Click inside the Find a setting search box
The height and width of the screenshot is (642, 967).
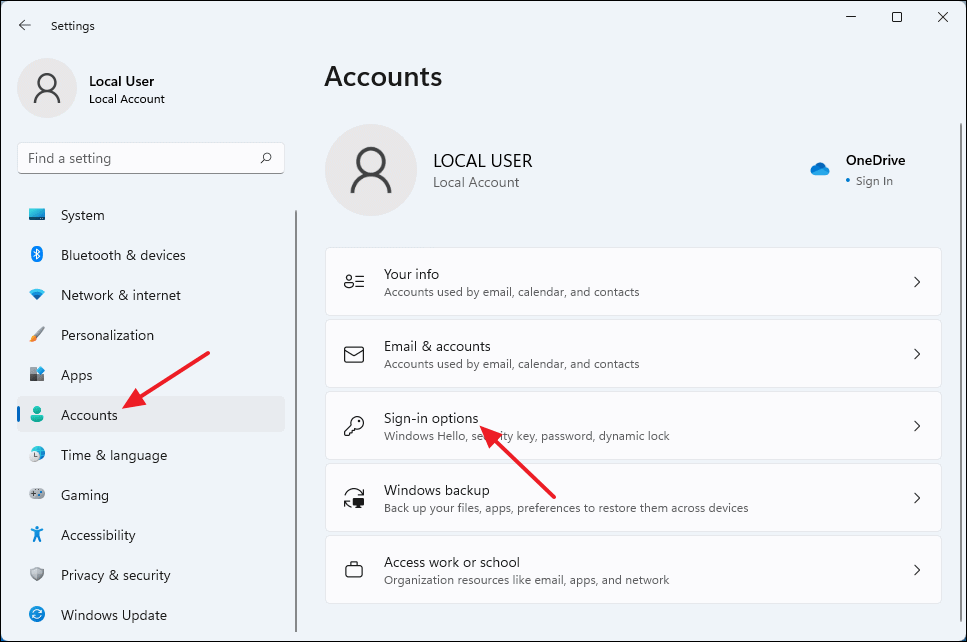pos(150,158)
